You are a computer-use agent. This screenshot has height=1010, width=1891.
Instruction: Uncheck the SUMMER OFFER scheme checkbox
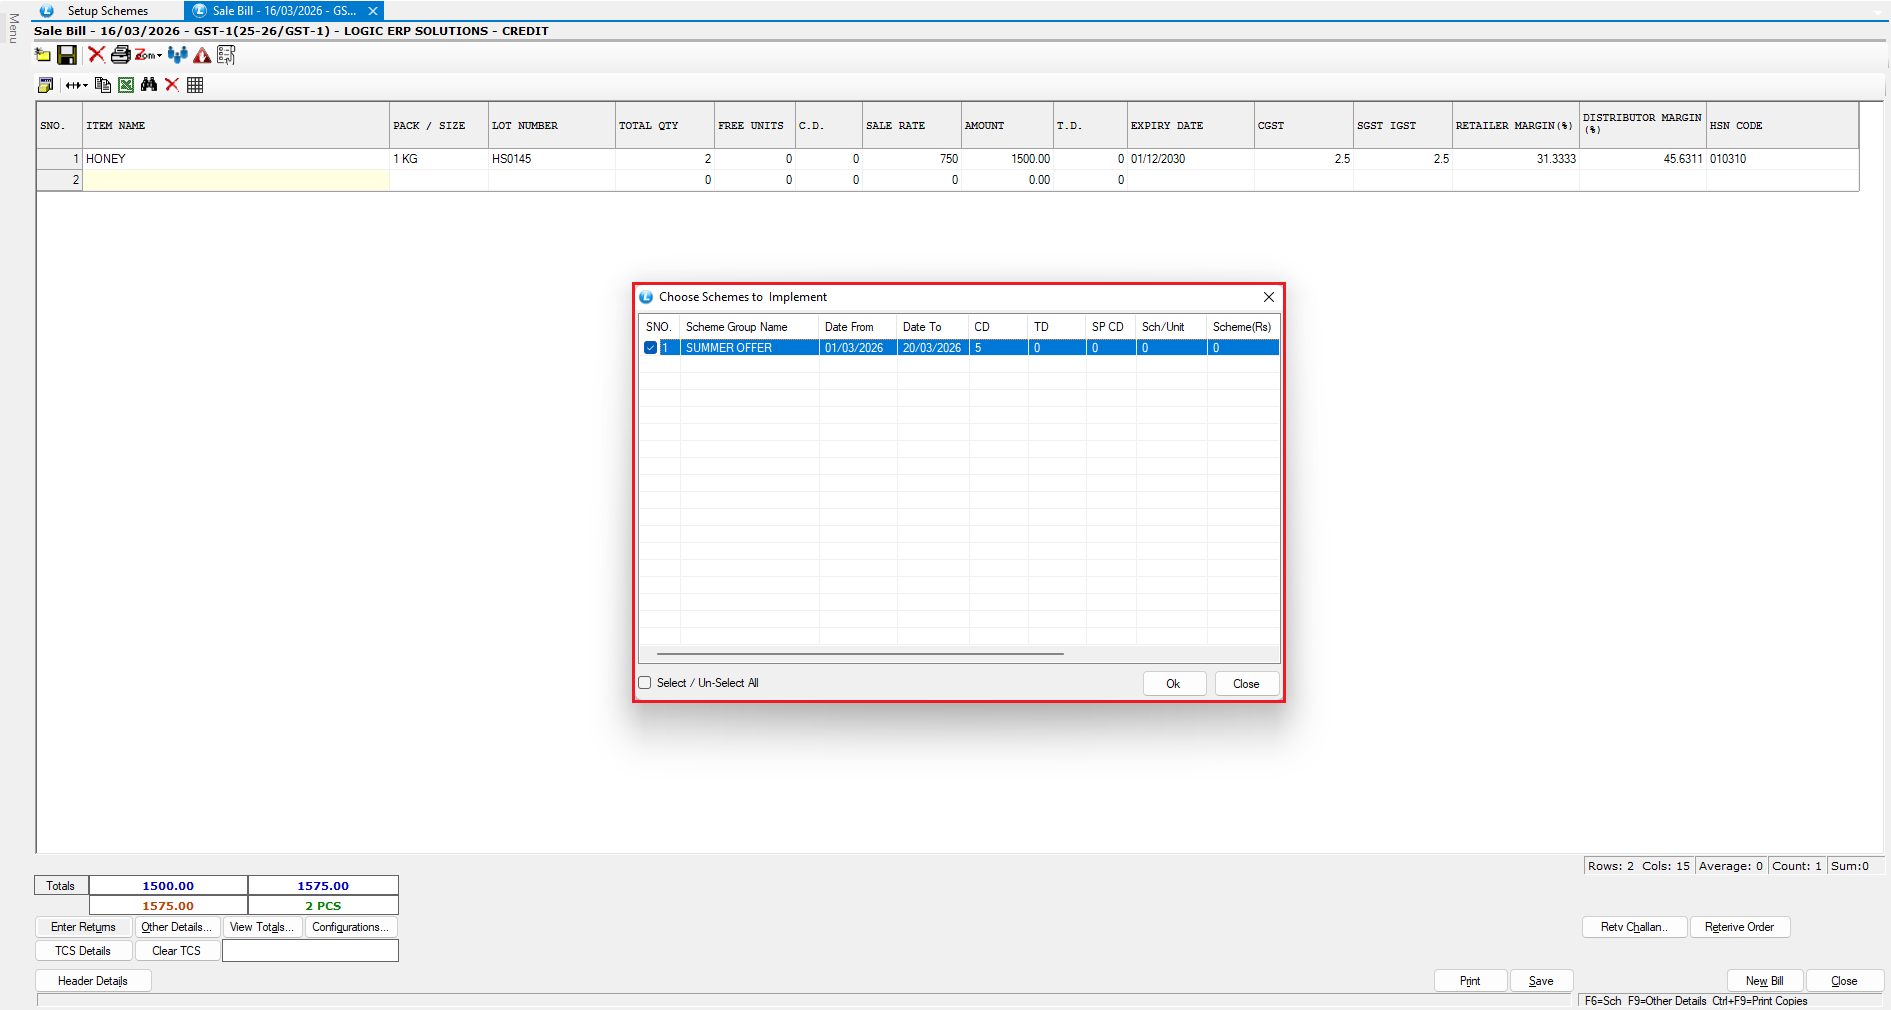point(650,348)
